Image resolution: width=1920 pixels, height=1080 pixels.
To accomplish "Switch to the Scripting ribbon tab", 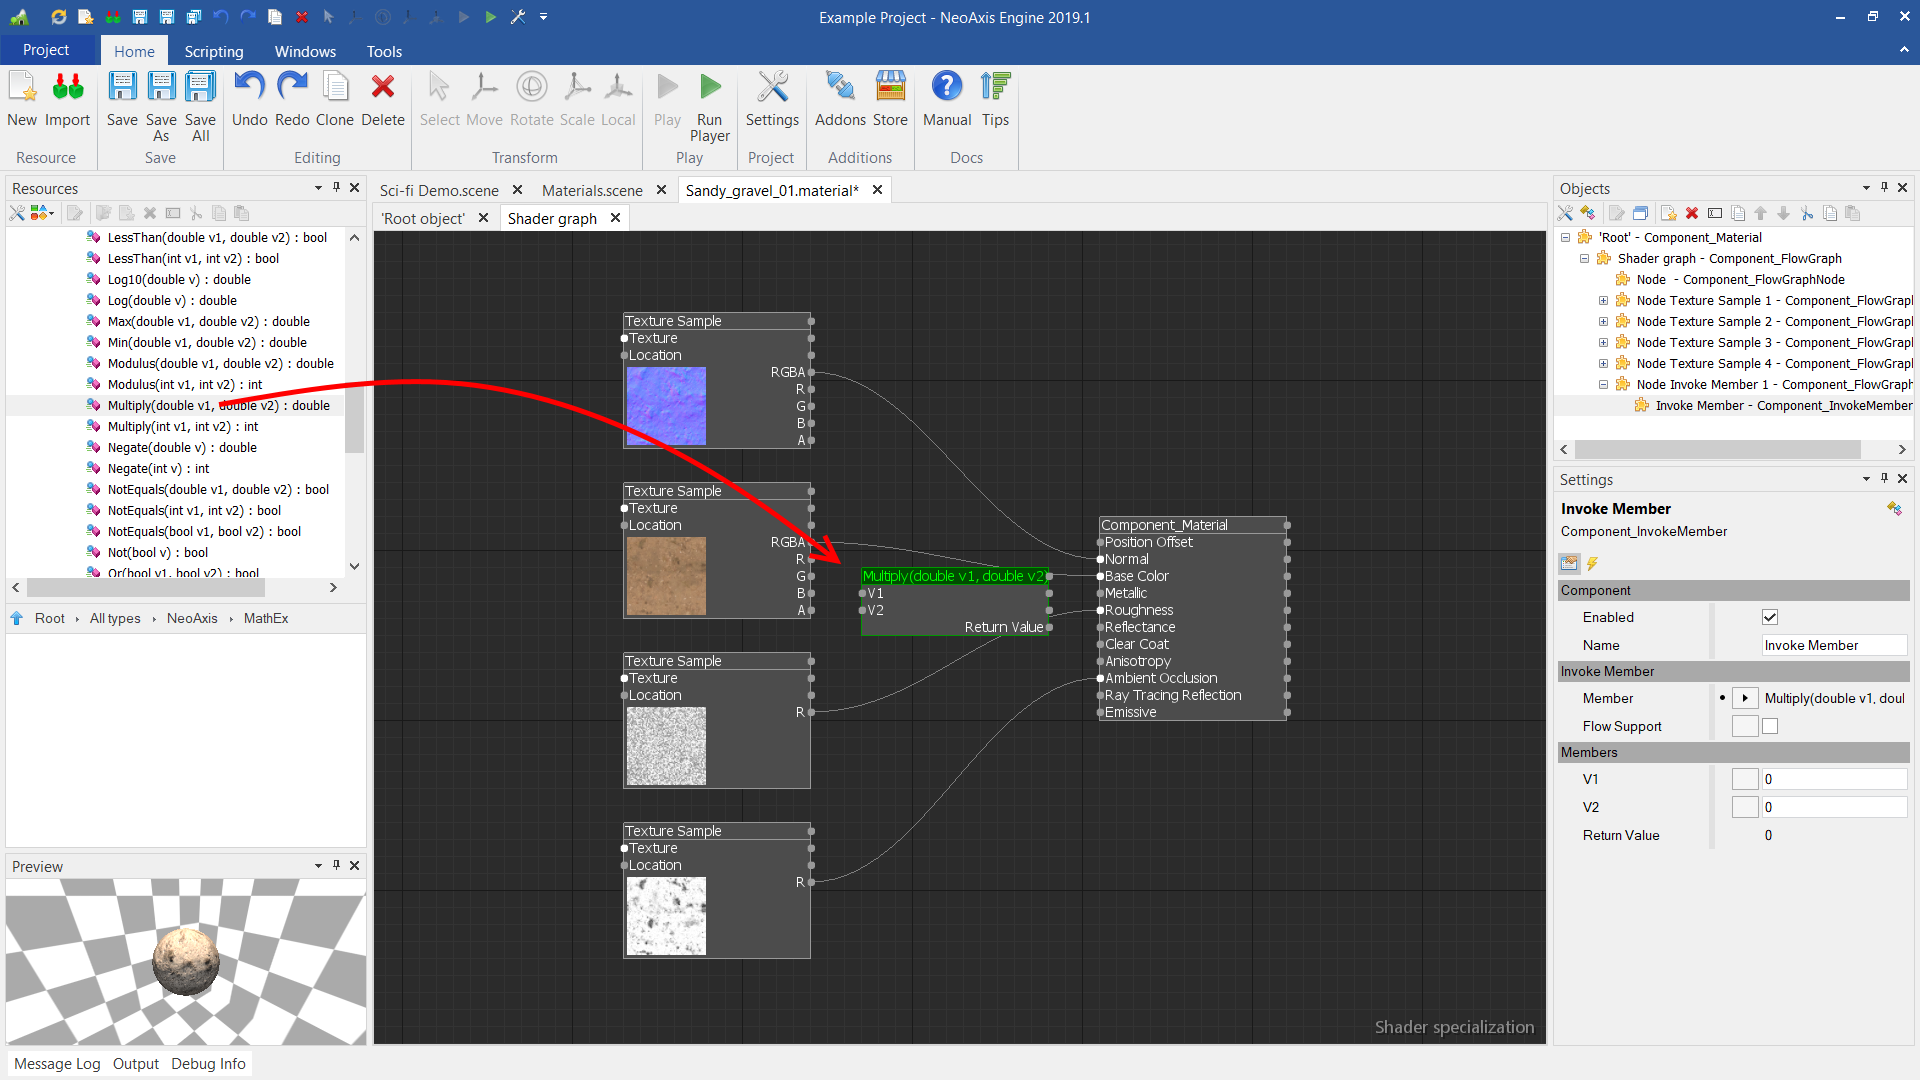I will 213,51.
